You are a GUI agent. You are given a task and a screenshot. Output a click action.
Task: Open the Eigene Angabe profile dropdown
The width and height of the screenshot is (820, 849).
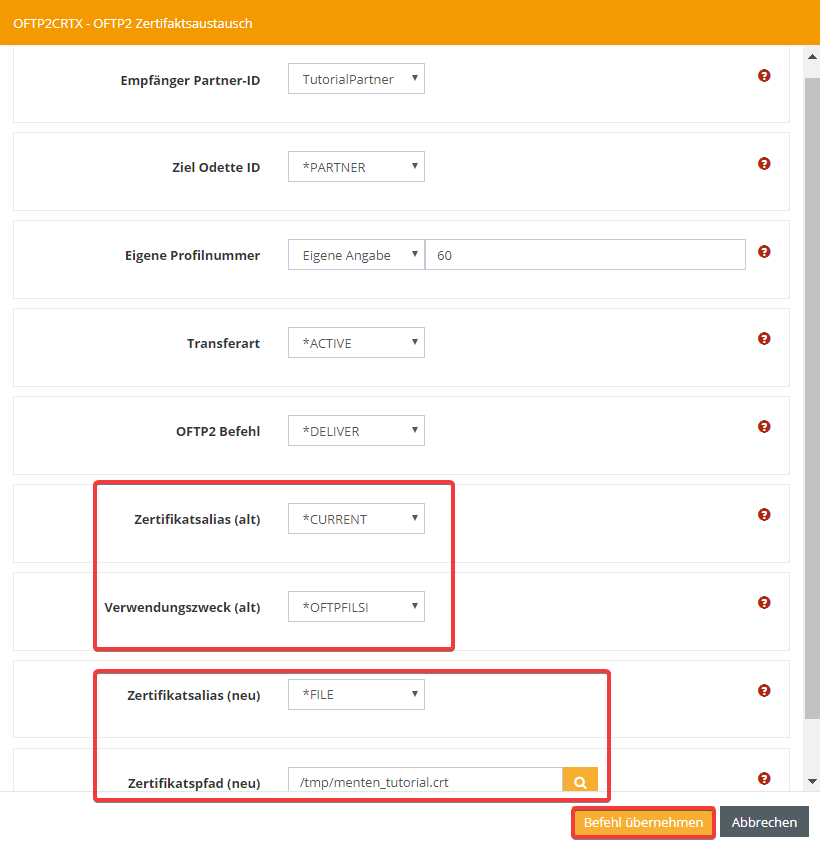point(356,255)
